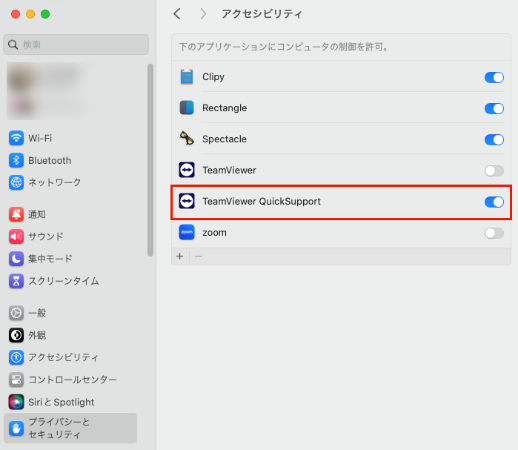
Task: Click the search magnifier icon
Action: pos(13,44)
